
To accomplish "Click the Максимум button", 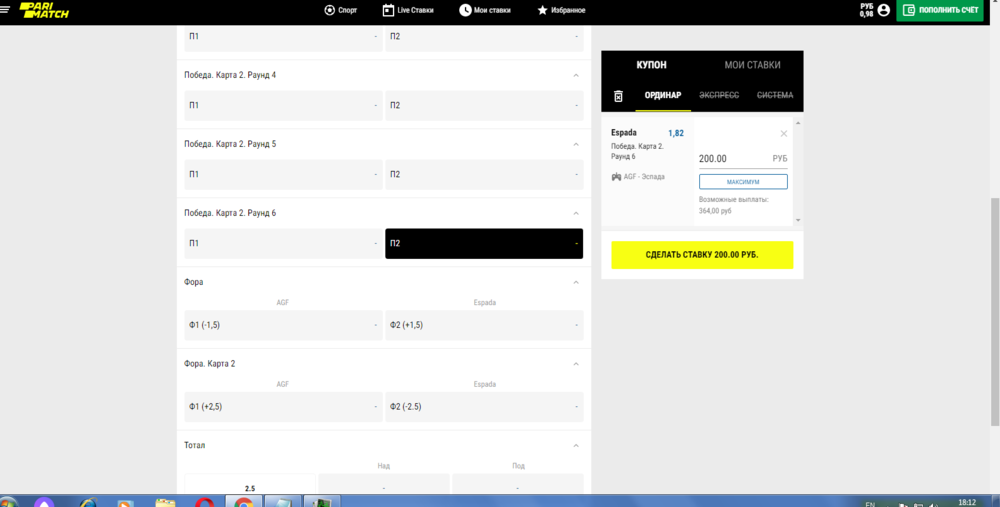I will coord(743,182).
